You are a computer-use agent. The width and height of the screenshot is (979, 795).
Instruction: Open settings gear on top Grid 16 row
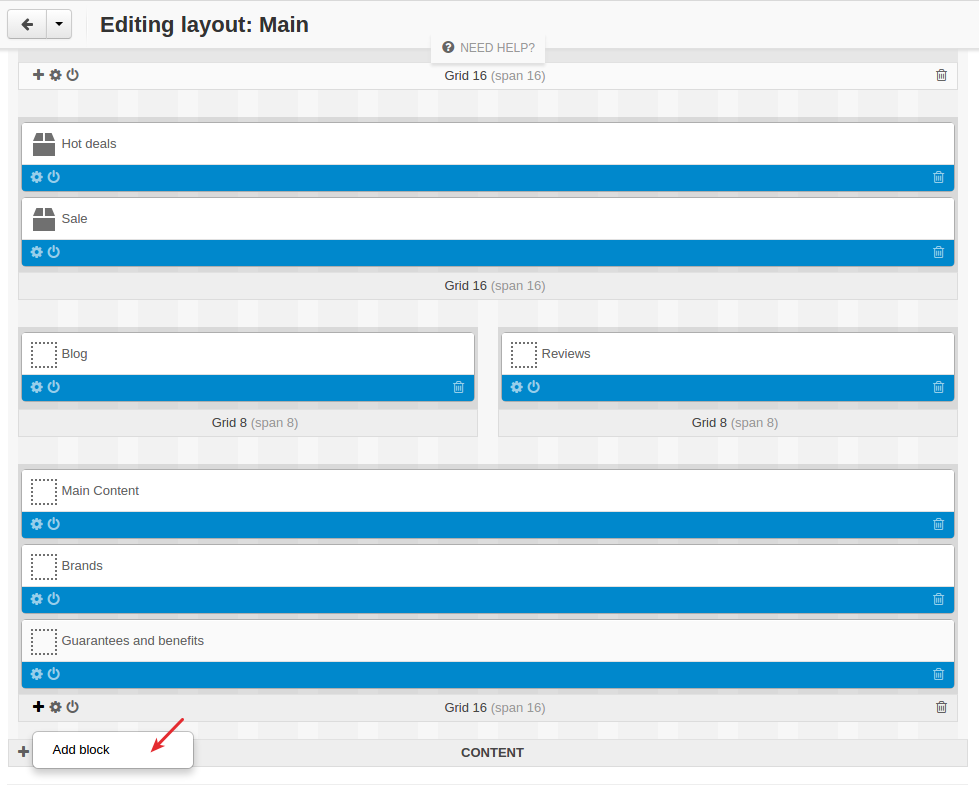56,75
